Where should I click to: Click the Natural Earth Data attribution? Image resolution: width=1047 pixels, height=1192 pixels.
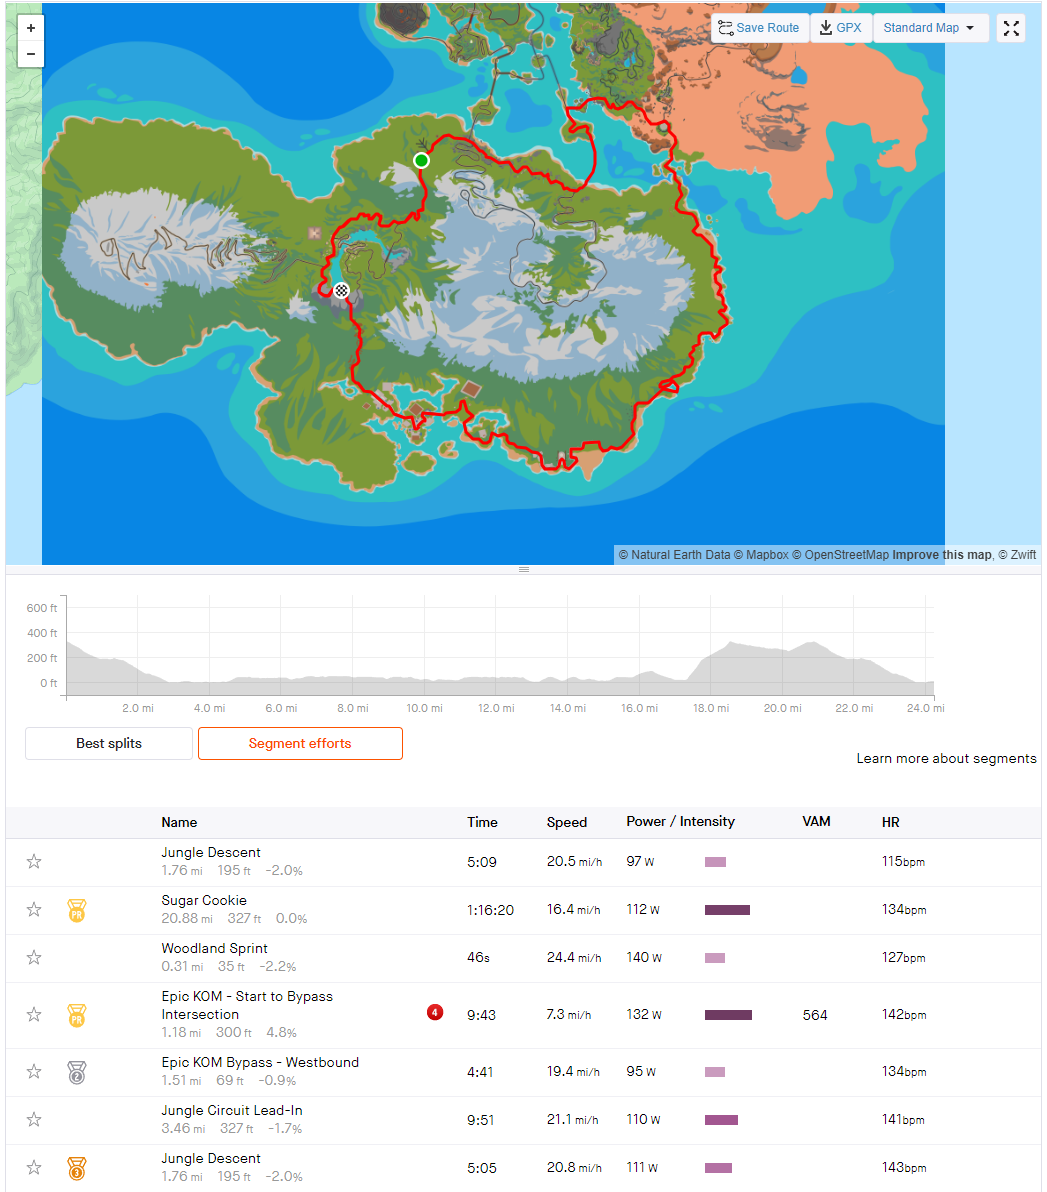[674, 555]
